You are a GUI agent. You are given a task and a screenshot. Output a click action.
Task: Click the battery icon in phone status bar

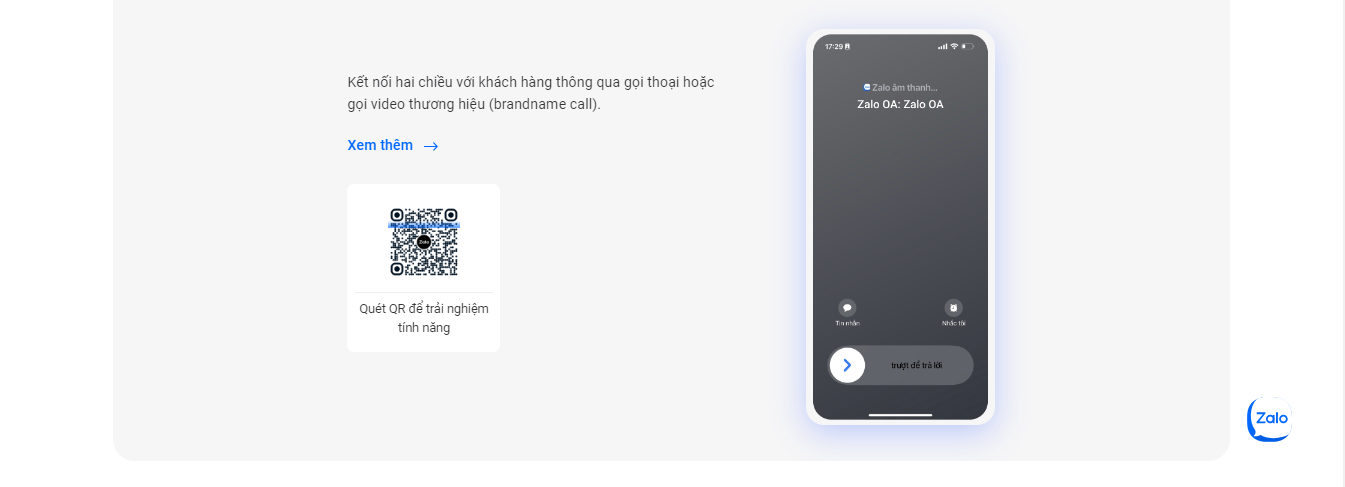(968, 46)
